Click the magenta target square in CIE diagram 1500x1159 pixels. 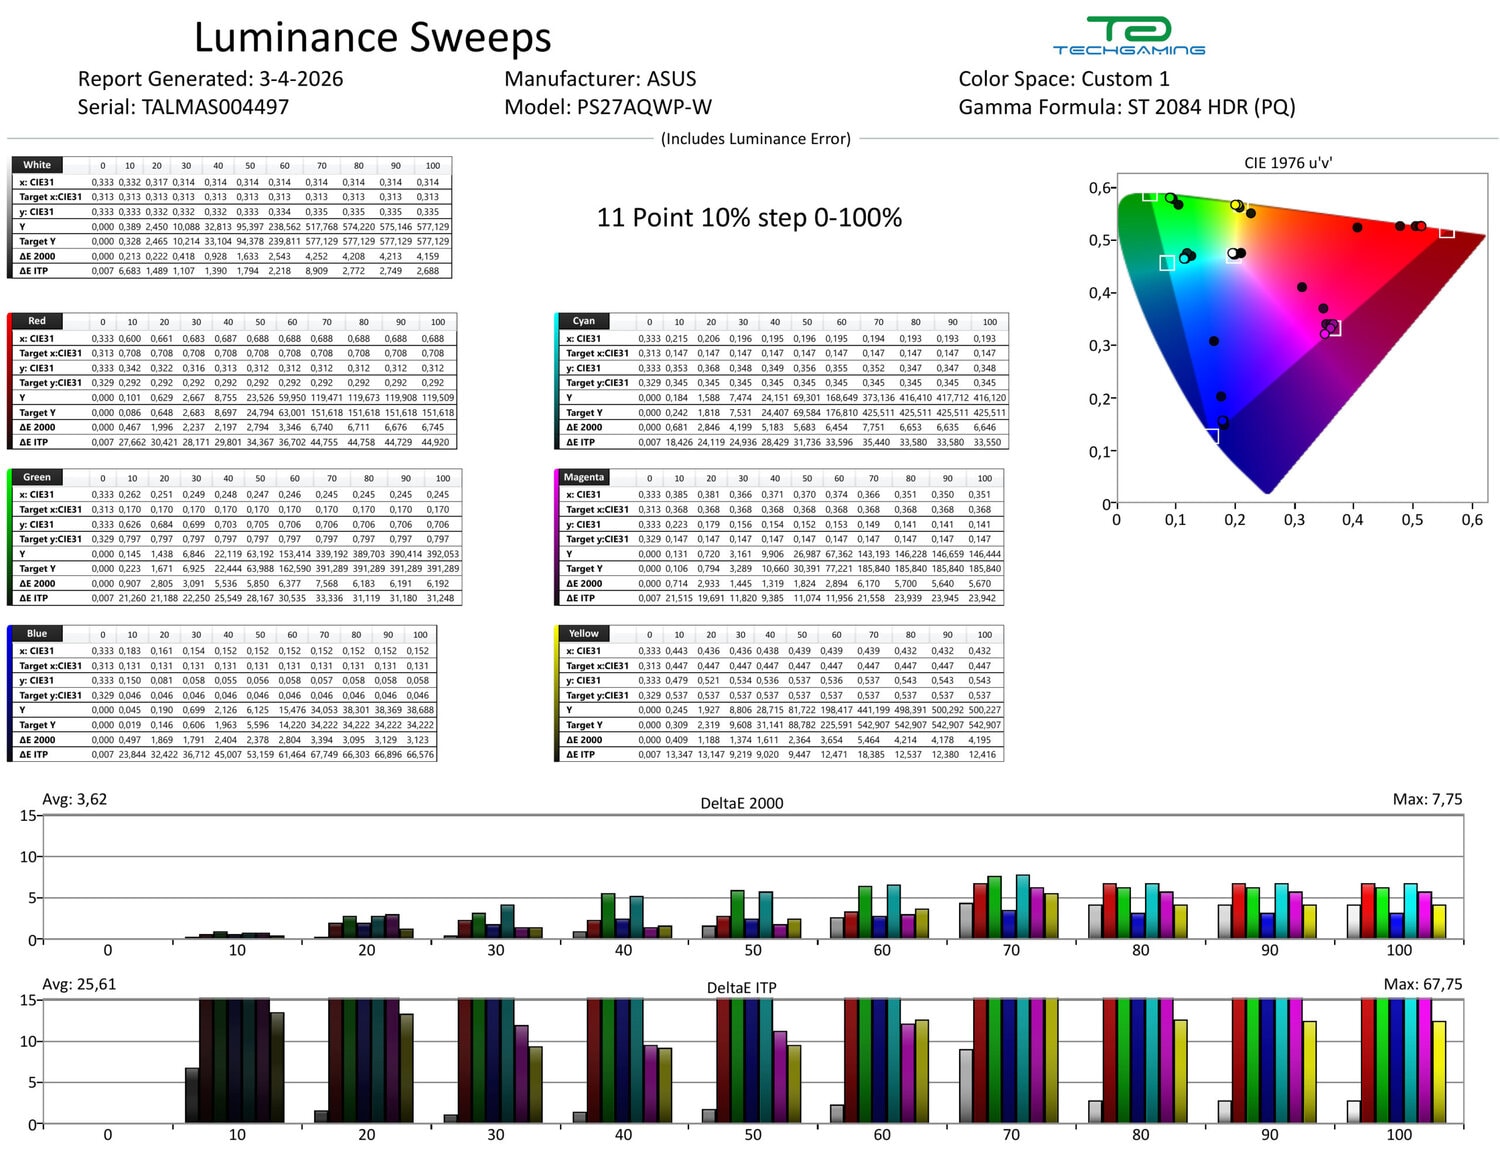click(1334, 328)
